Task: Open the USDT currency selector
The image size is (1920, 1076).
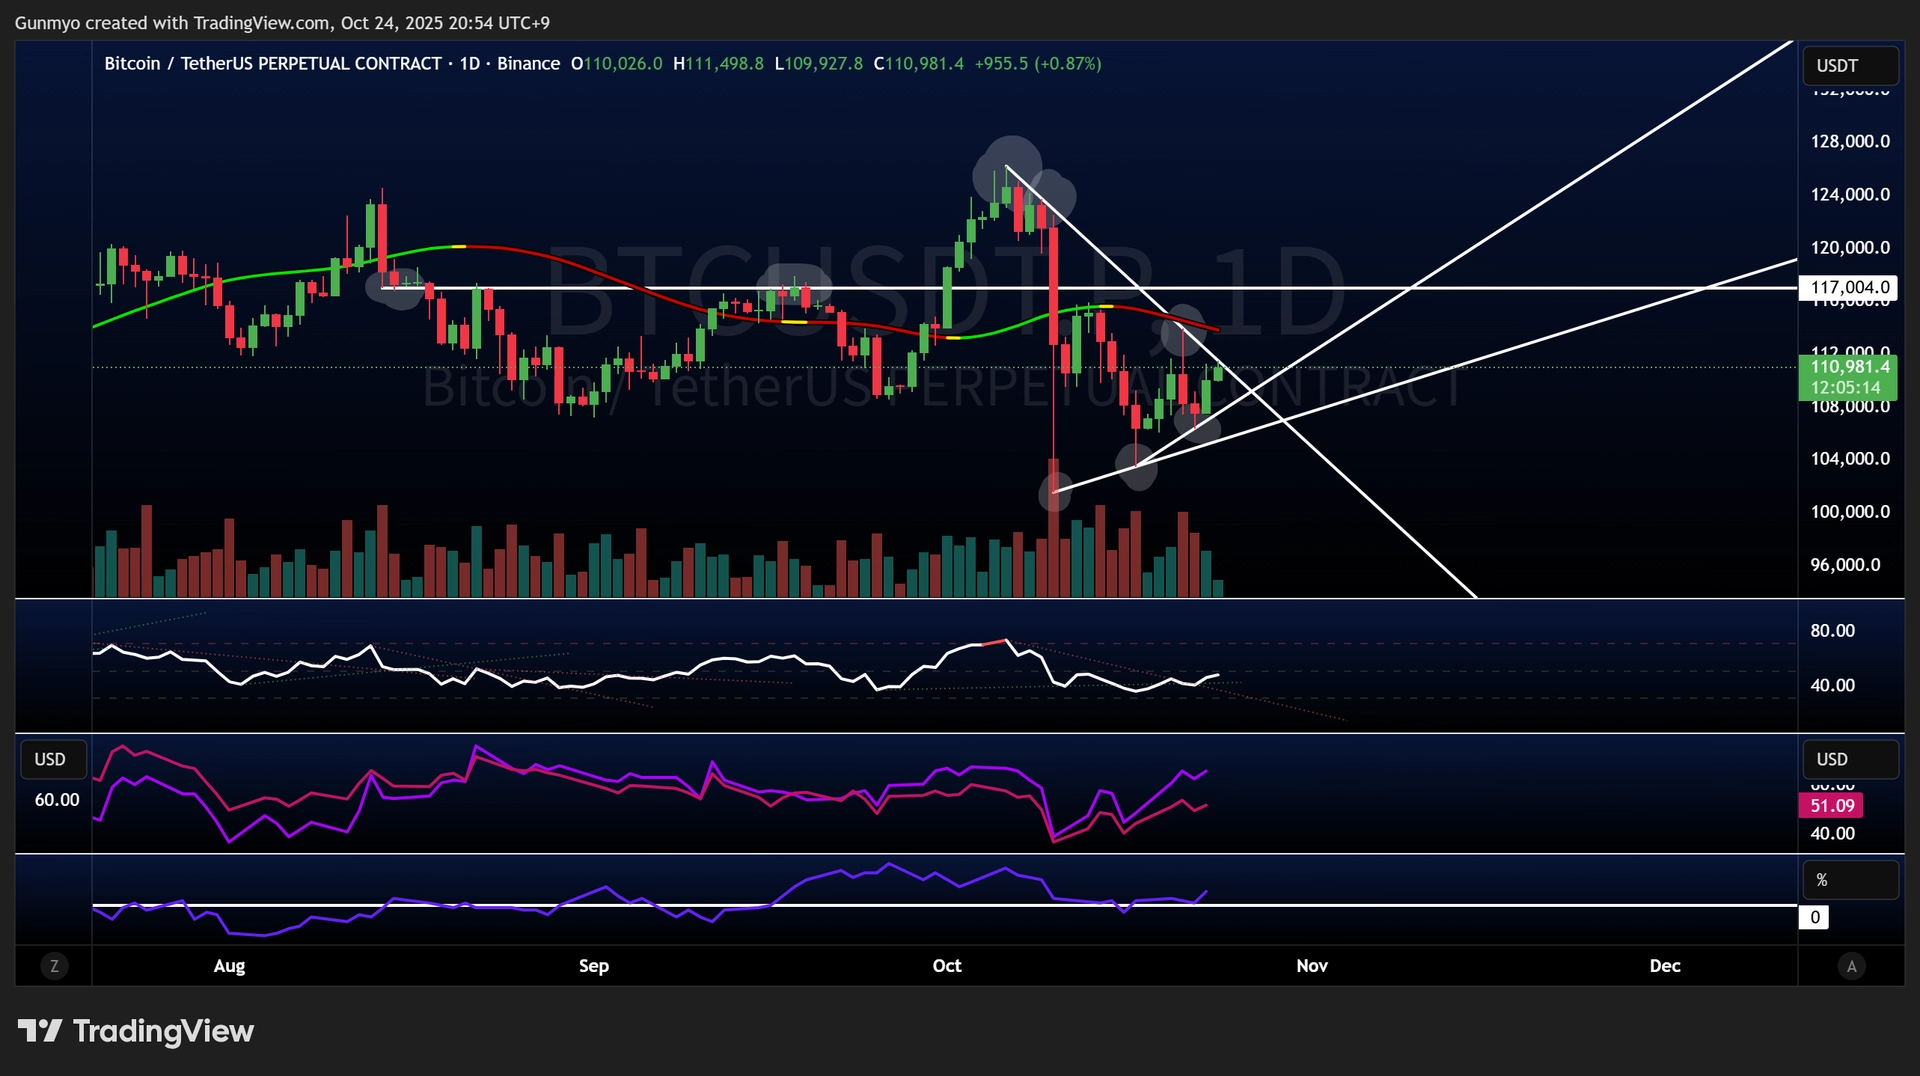Action: pos(1851,66)
